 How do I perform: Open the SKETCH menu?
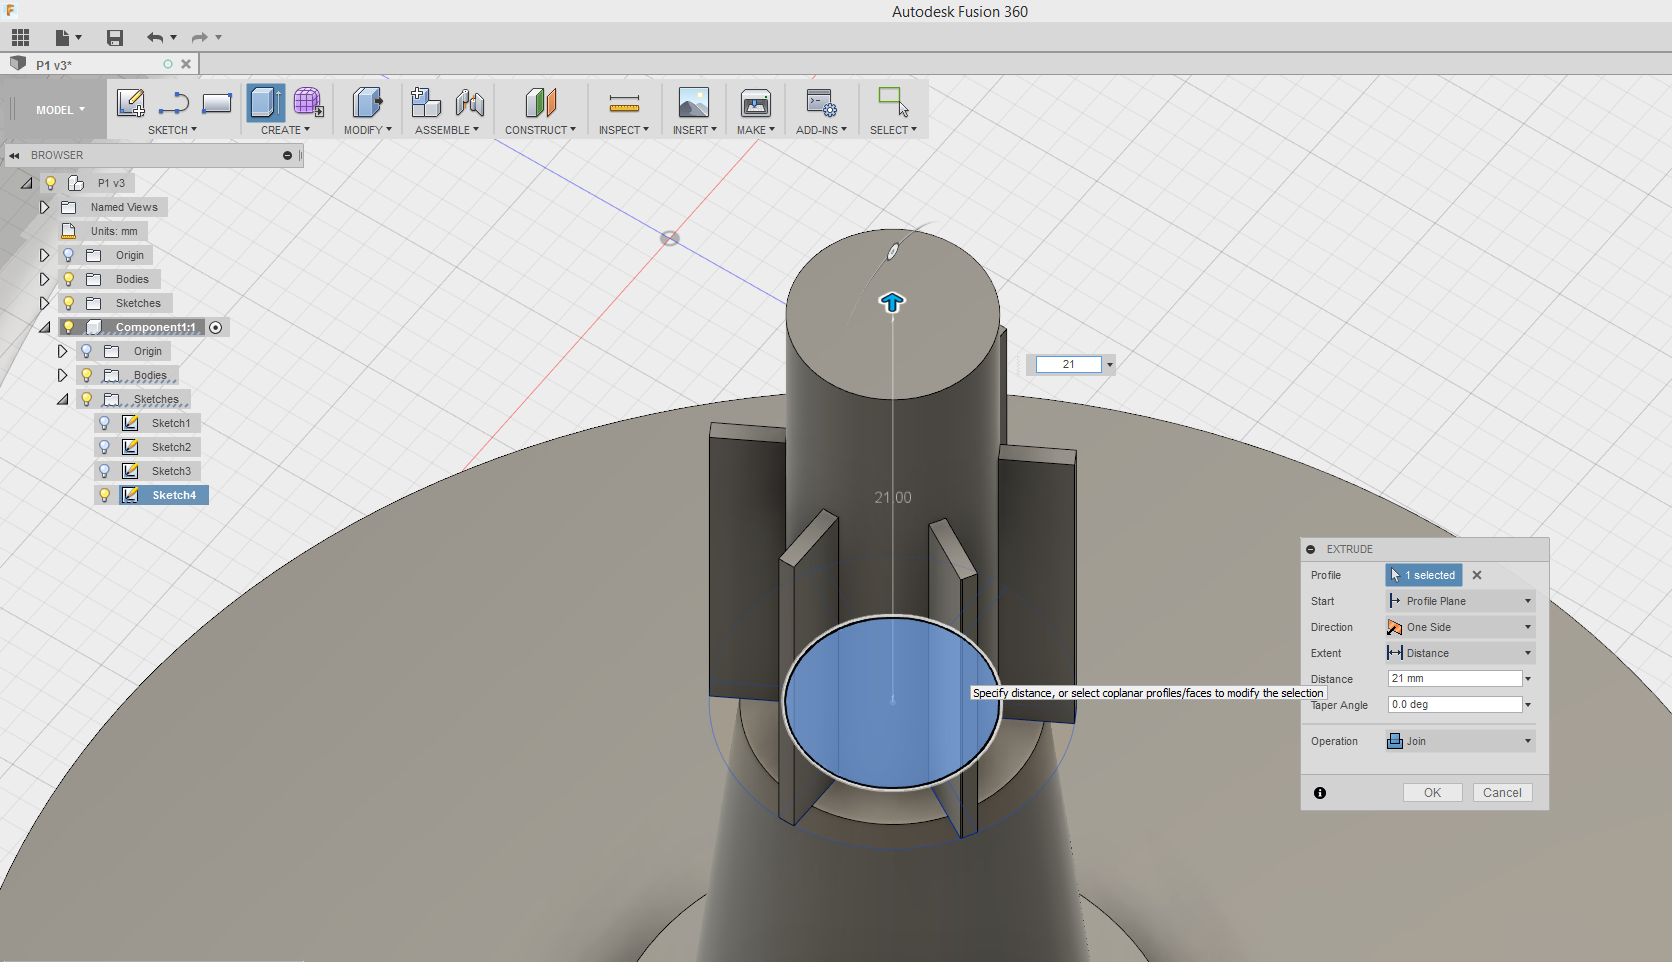point(172,130)
